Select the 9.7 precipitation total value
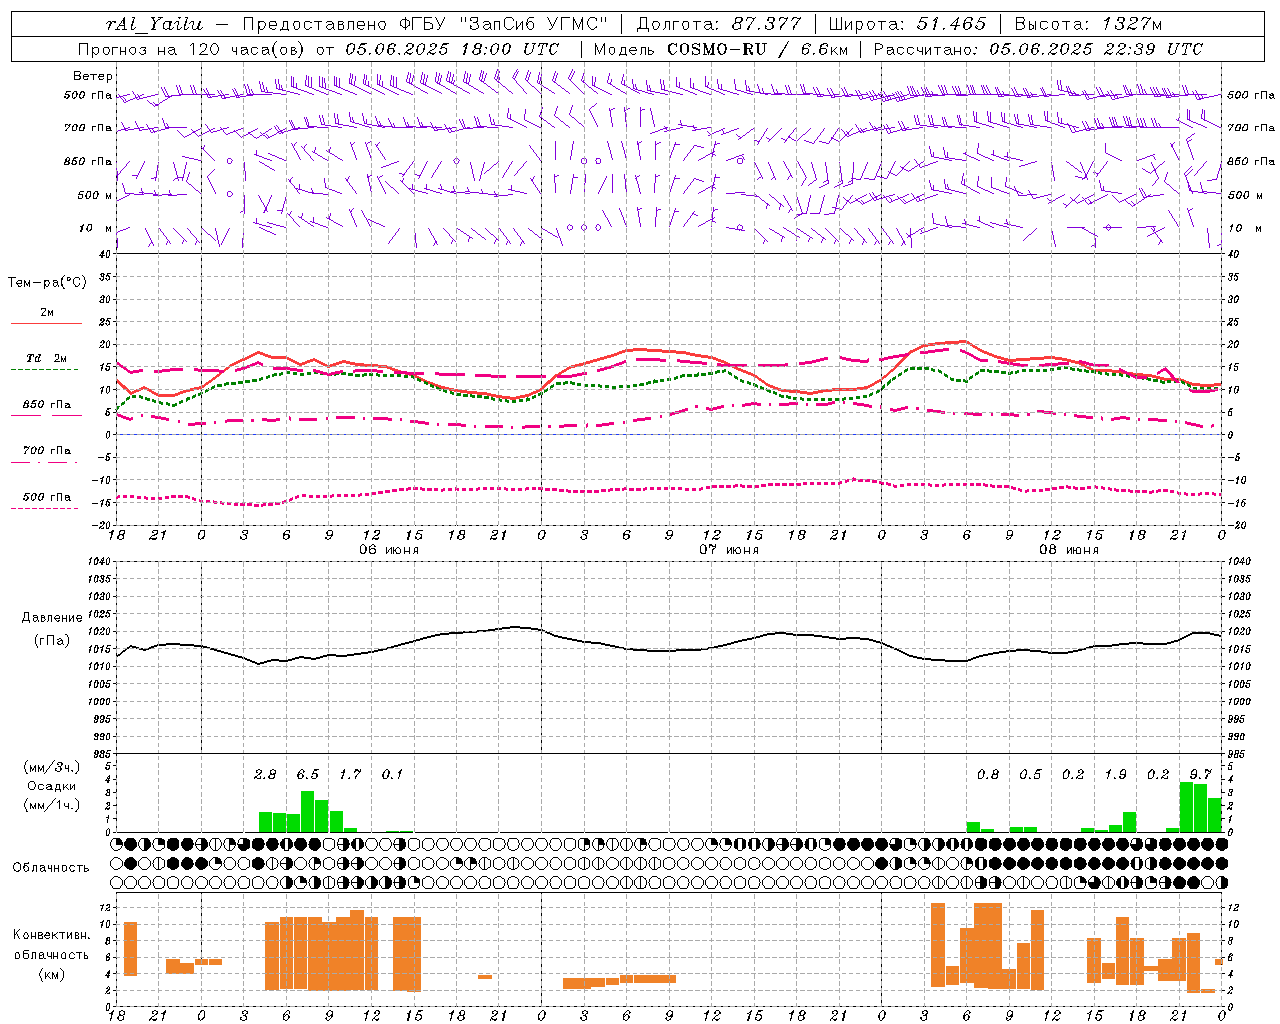This screenshot has height=1024, width=1280. tap(1201, 775)
